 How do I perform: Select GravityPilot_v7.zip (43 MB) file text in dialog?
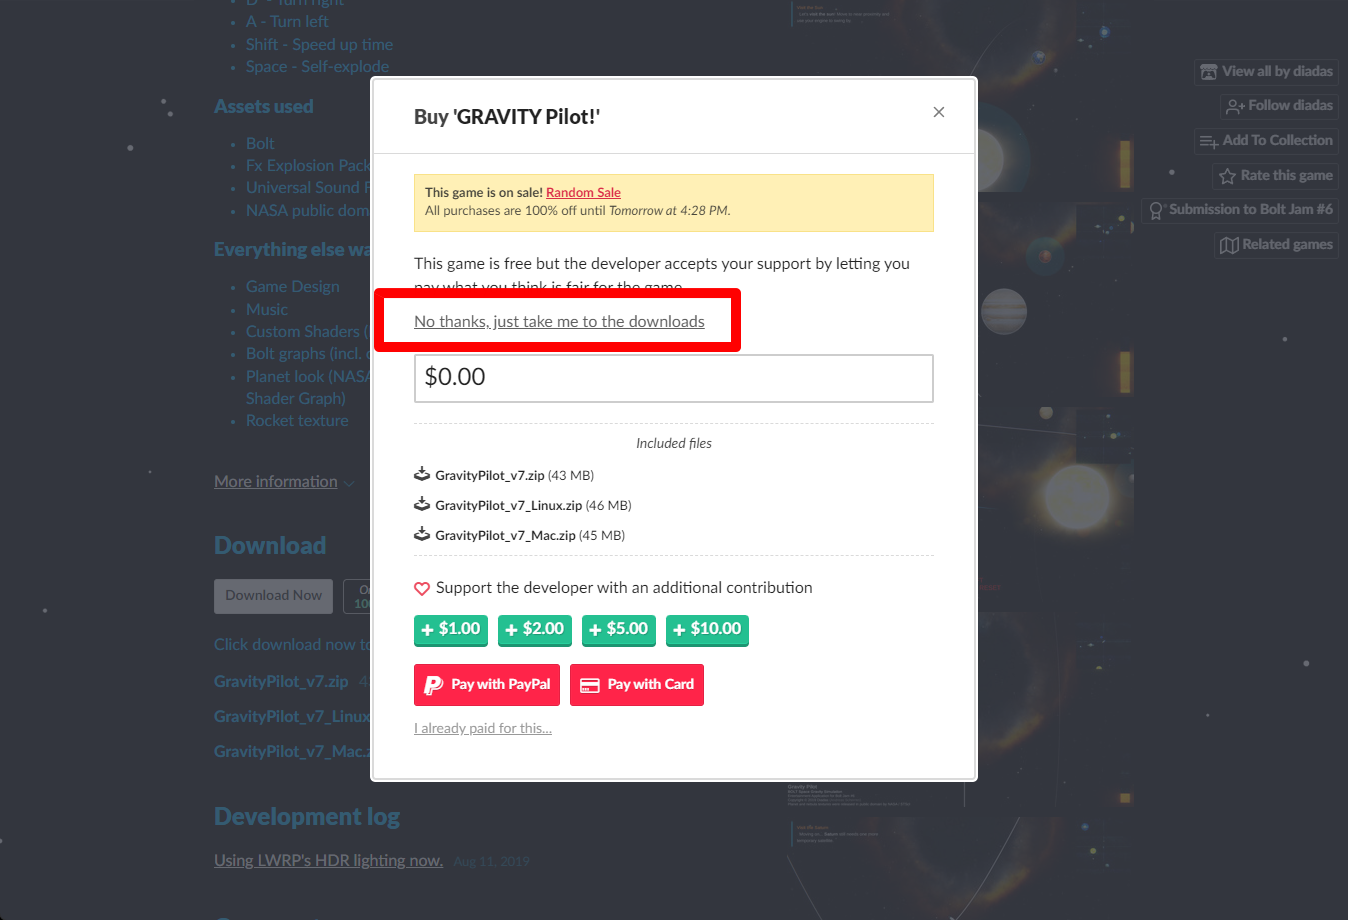click(x=514, y=475)
